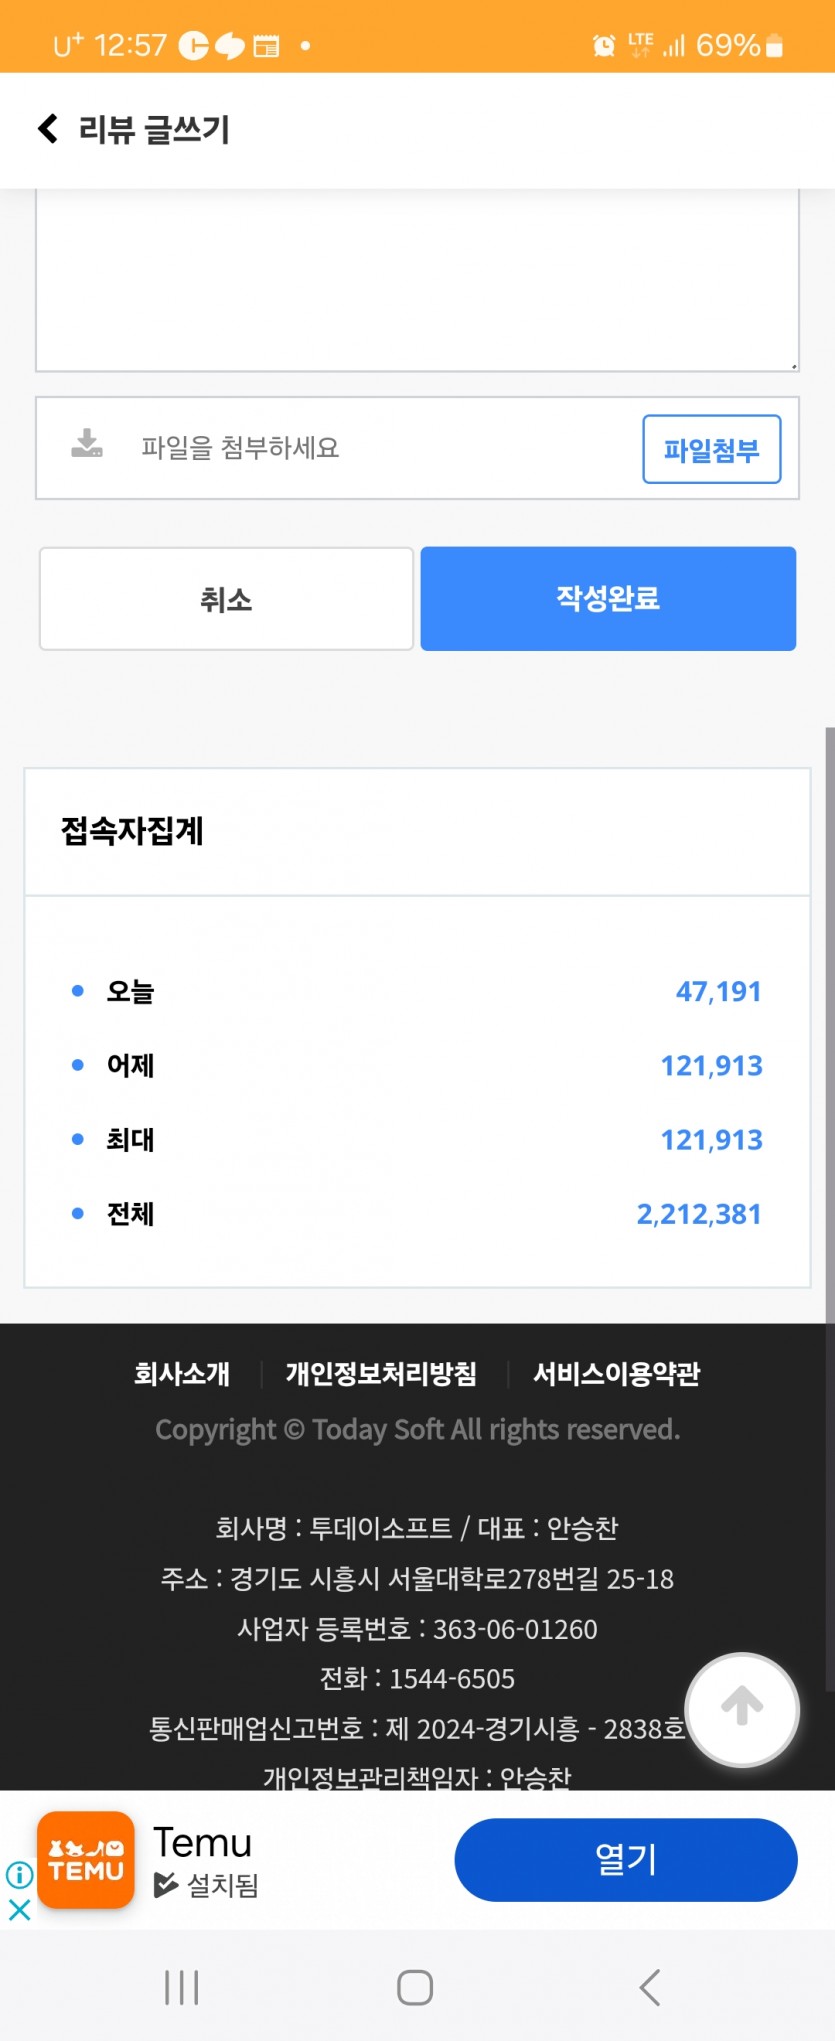Cancel the review with 취소
Screen dimensions: 835x2041
(x=226, y=599)
